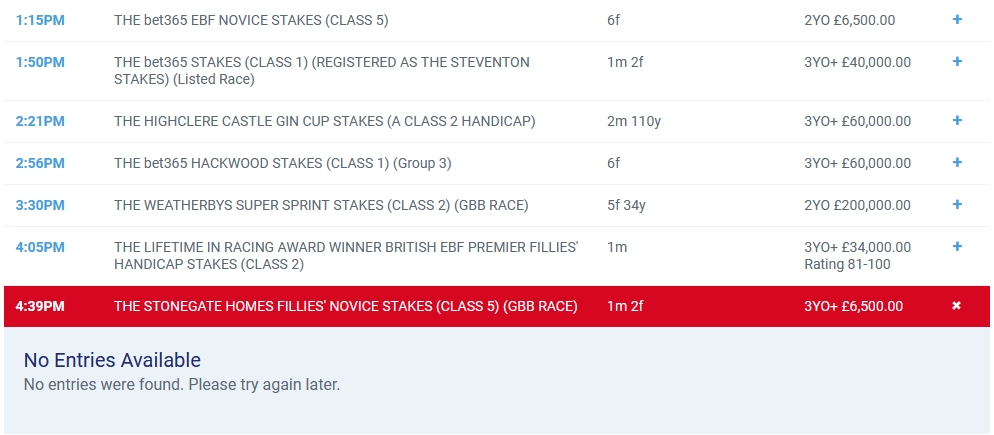Select the 1:15PM race time
Image resolution: width=994 pixels, height=435 pixels.
point(40,20)
